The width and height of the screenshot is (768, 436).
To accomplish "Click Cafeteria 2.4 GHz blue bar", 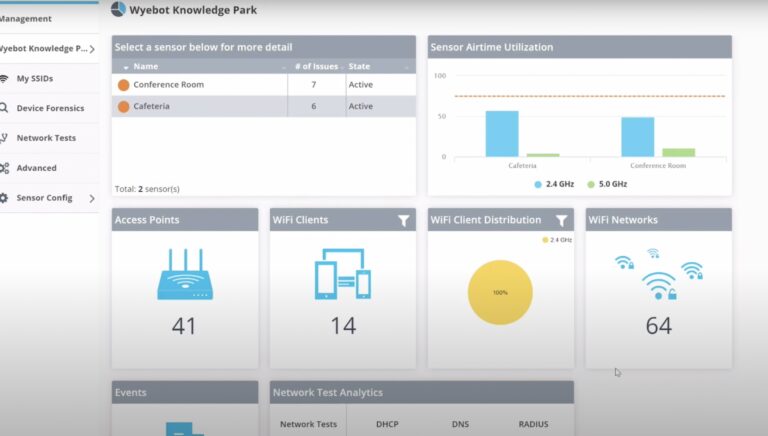I will coord(502,134).
